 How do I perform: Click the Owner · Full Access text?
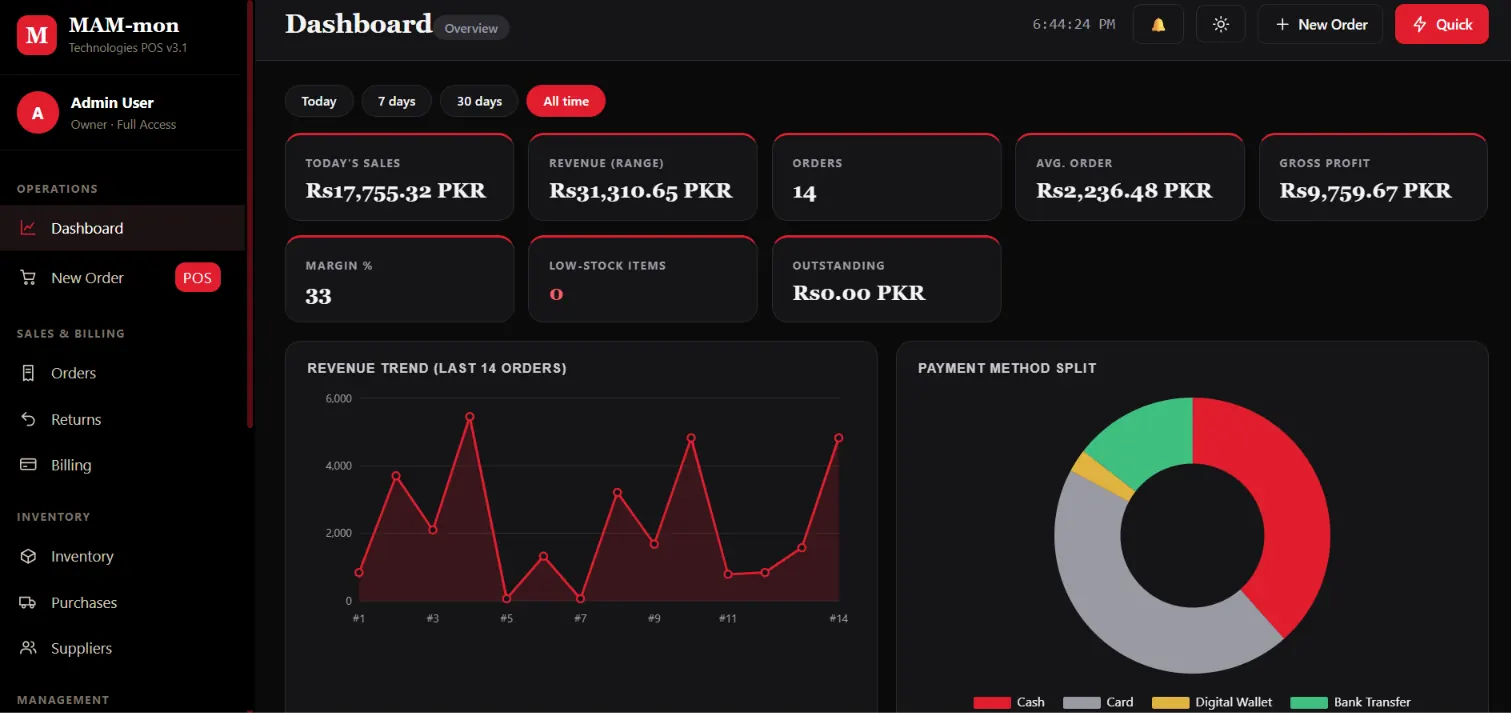(123, 125)
